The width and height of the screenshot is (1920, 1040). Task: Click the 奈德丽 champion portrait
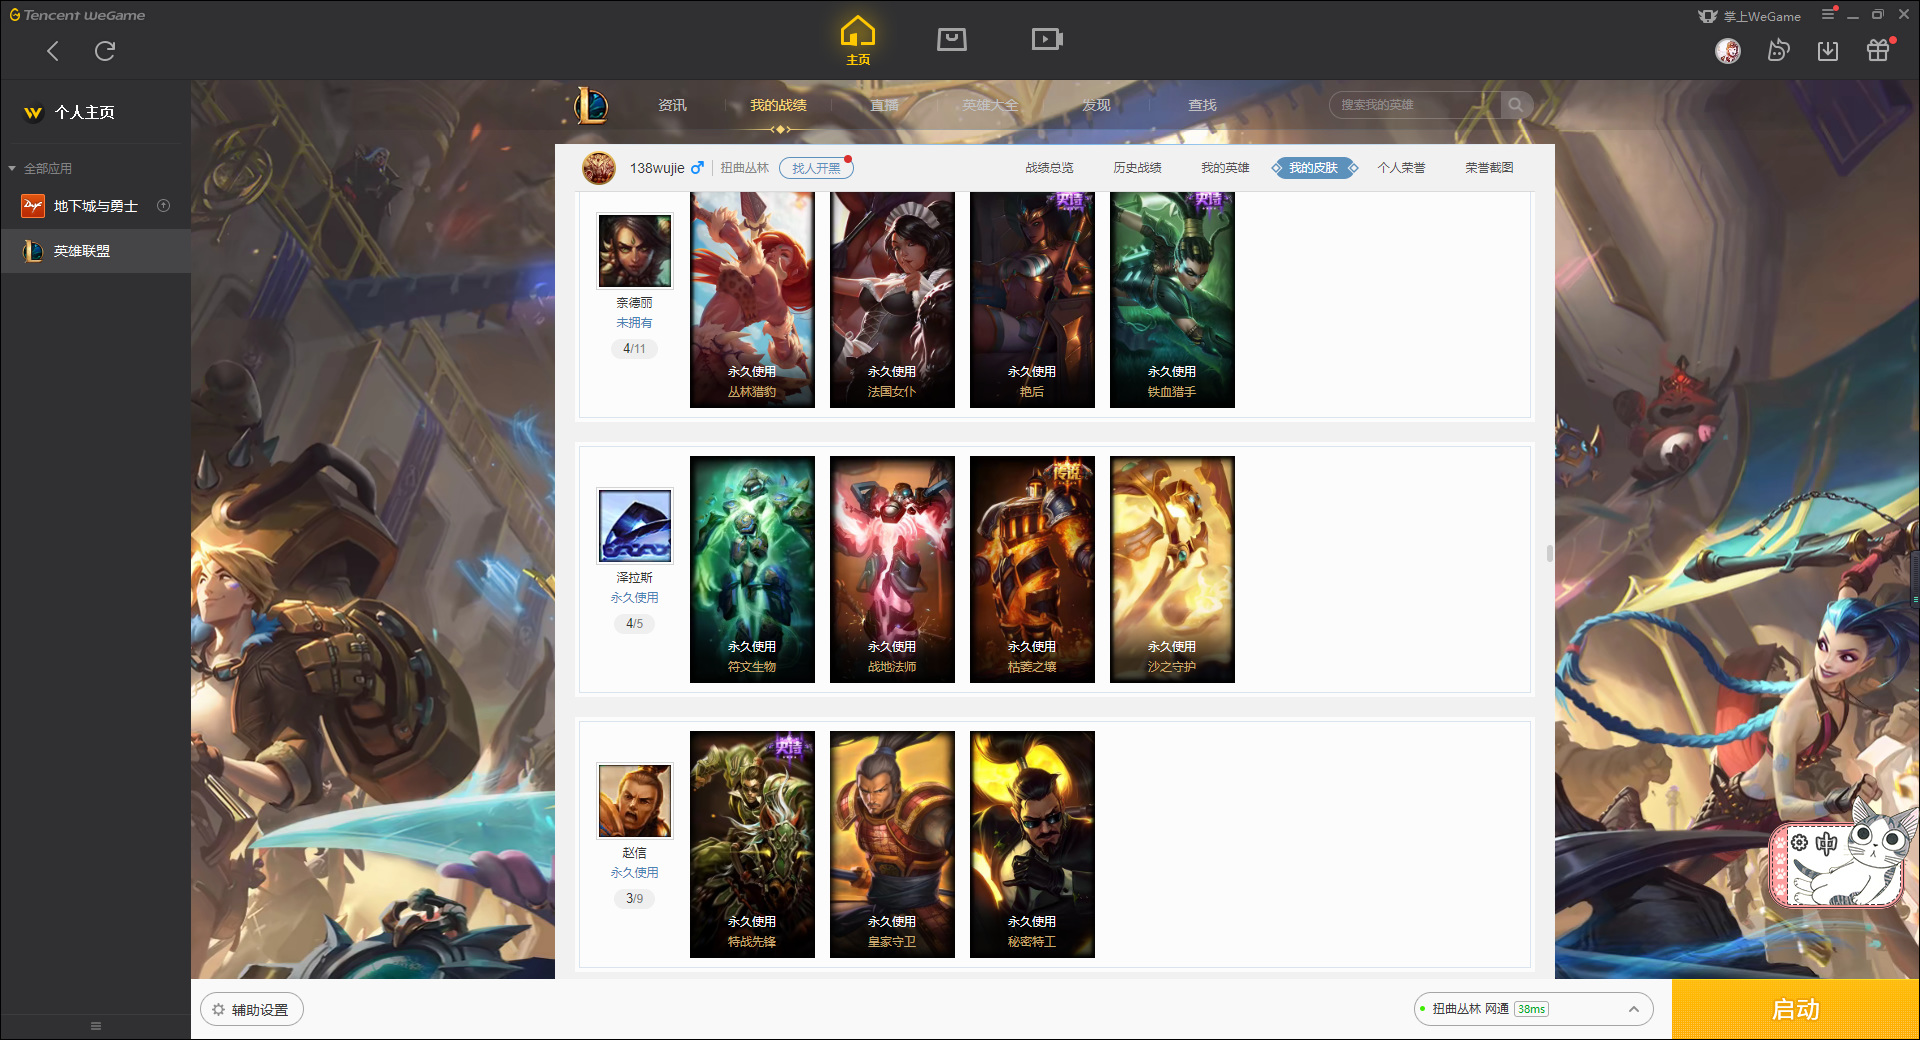(635, 250)
